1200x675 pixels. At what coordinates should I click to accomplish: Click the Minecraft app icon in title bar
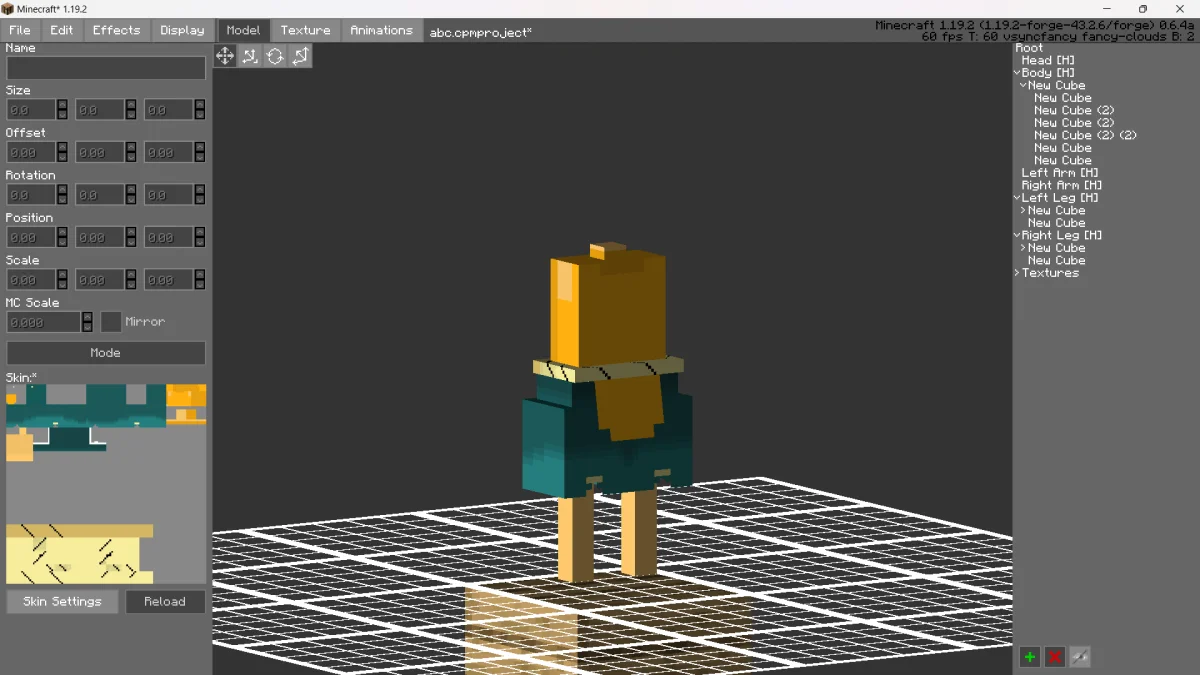point(8,9)
